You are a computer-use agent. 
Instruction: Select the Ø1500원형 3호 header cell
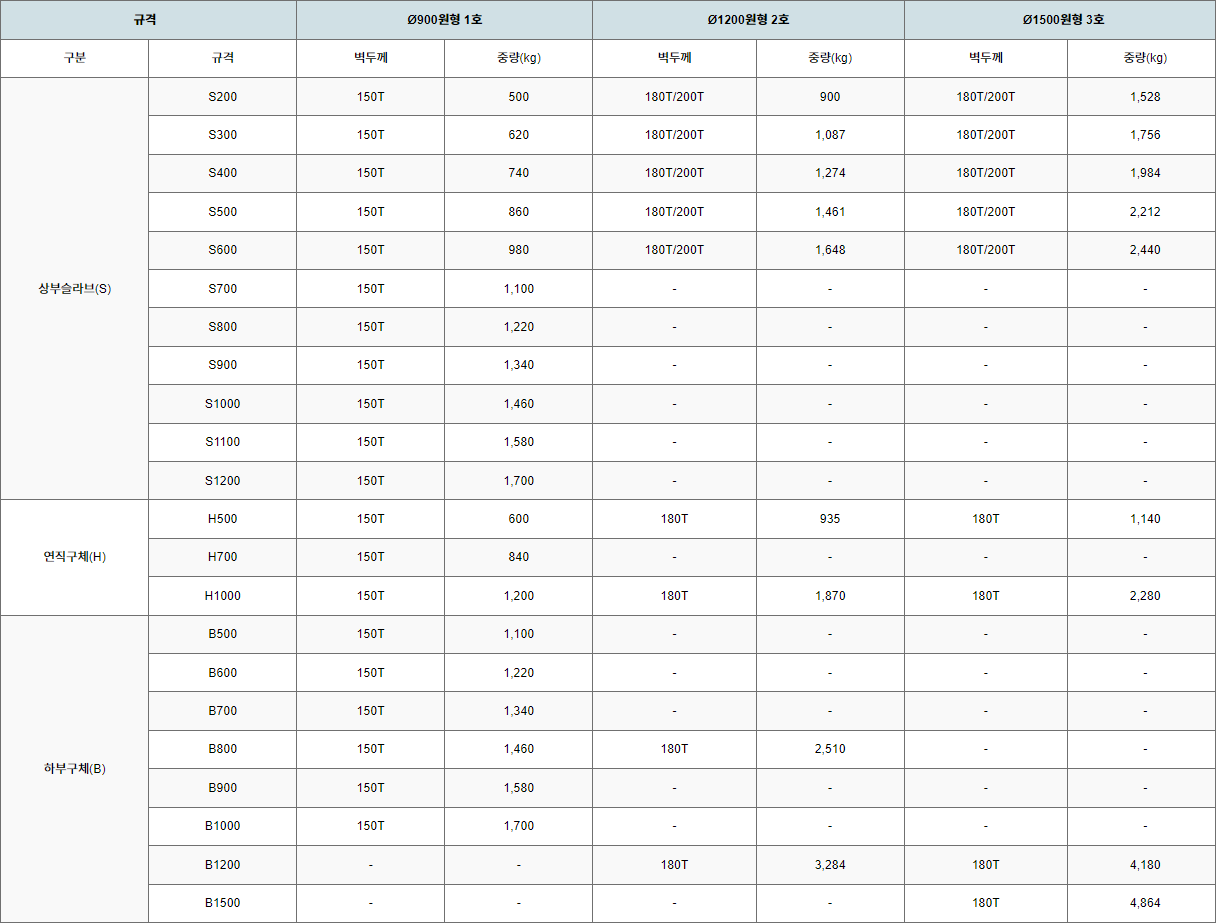pyautogui.click(x=1060, y=20)
